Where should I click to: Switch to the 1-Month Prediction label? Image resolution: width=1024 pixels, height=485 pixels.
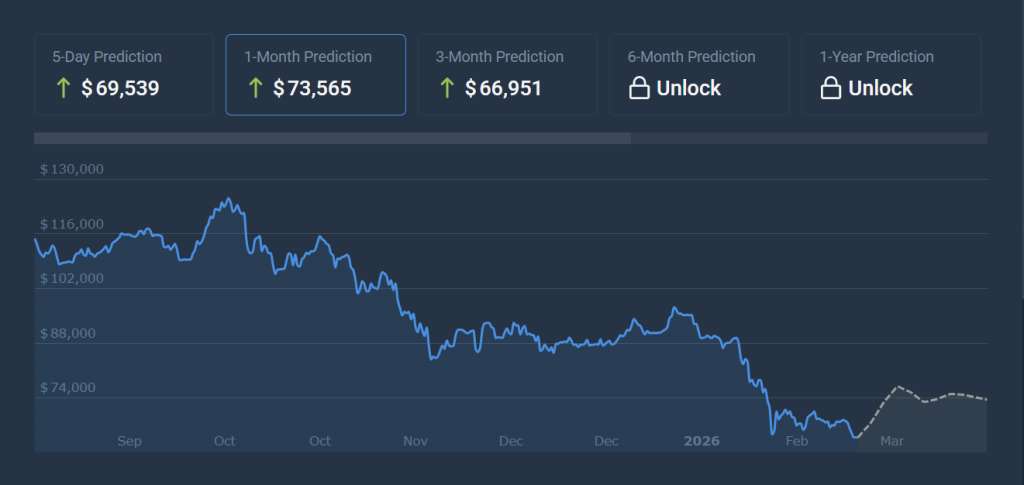coord(308,57)
